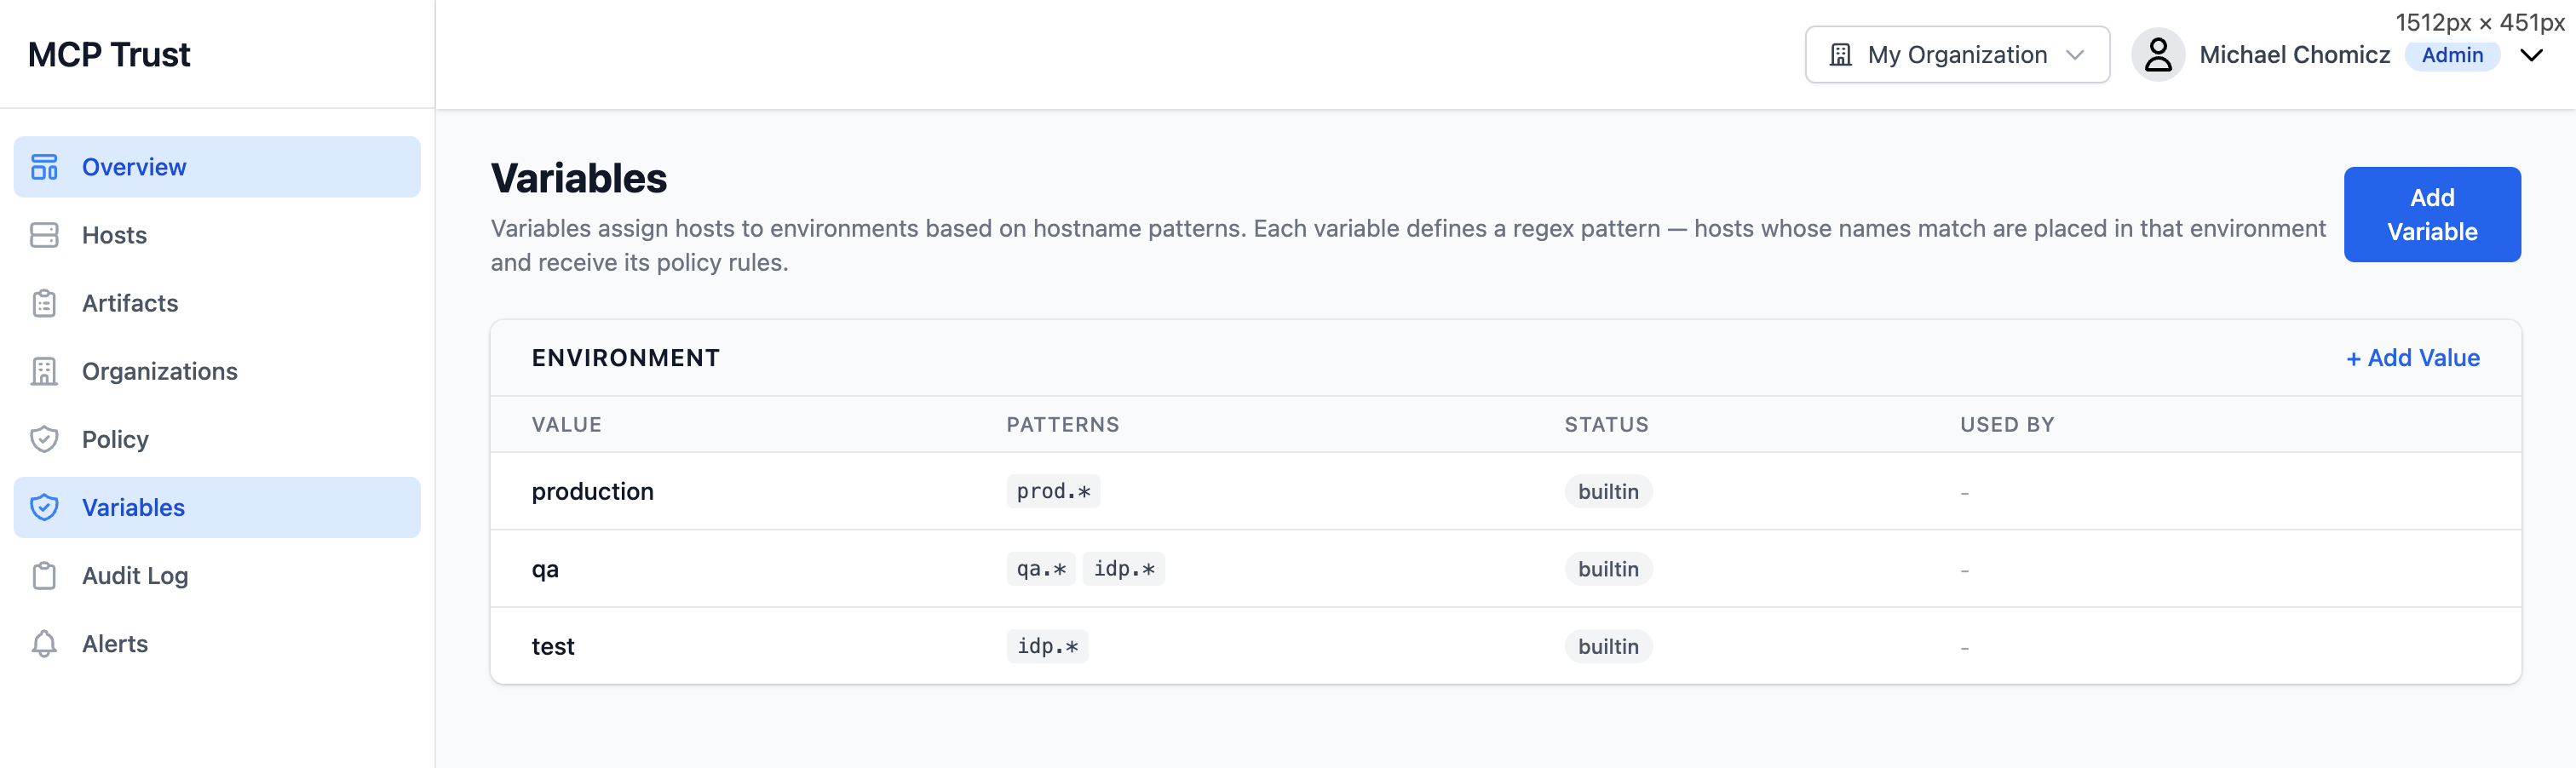This screenshot has height=768, width=2576.
Task: Switch to the Variables section
Action: click(x=133, y=507)
